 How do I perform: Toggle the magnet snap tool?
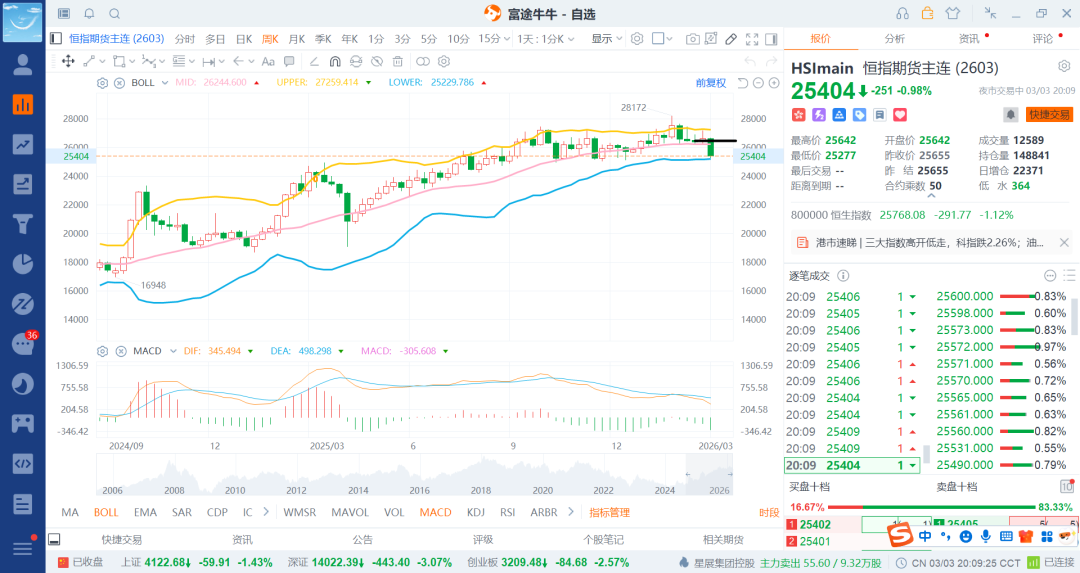tap(335, 61)
